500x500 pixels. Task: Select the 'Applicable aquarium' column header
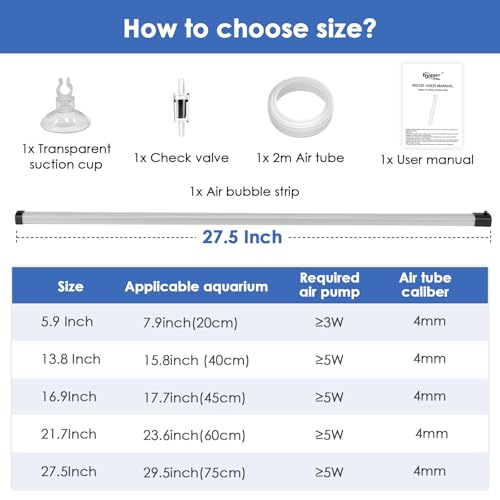pos(196,287)
